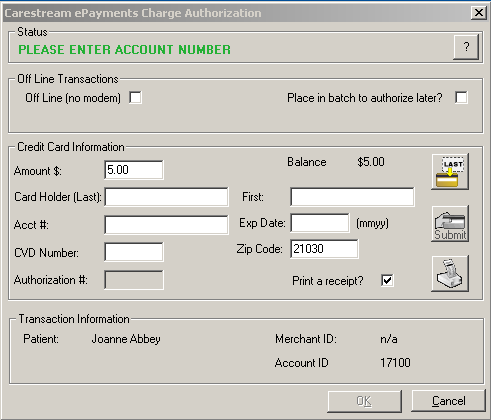Click the Exp Date field

[320, 223]
